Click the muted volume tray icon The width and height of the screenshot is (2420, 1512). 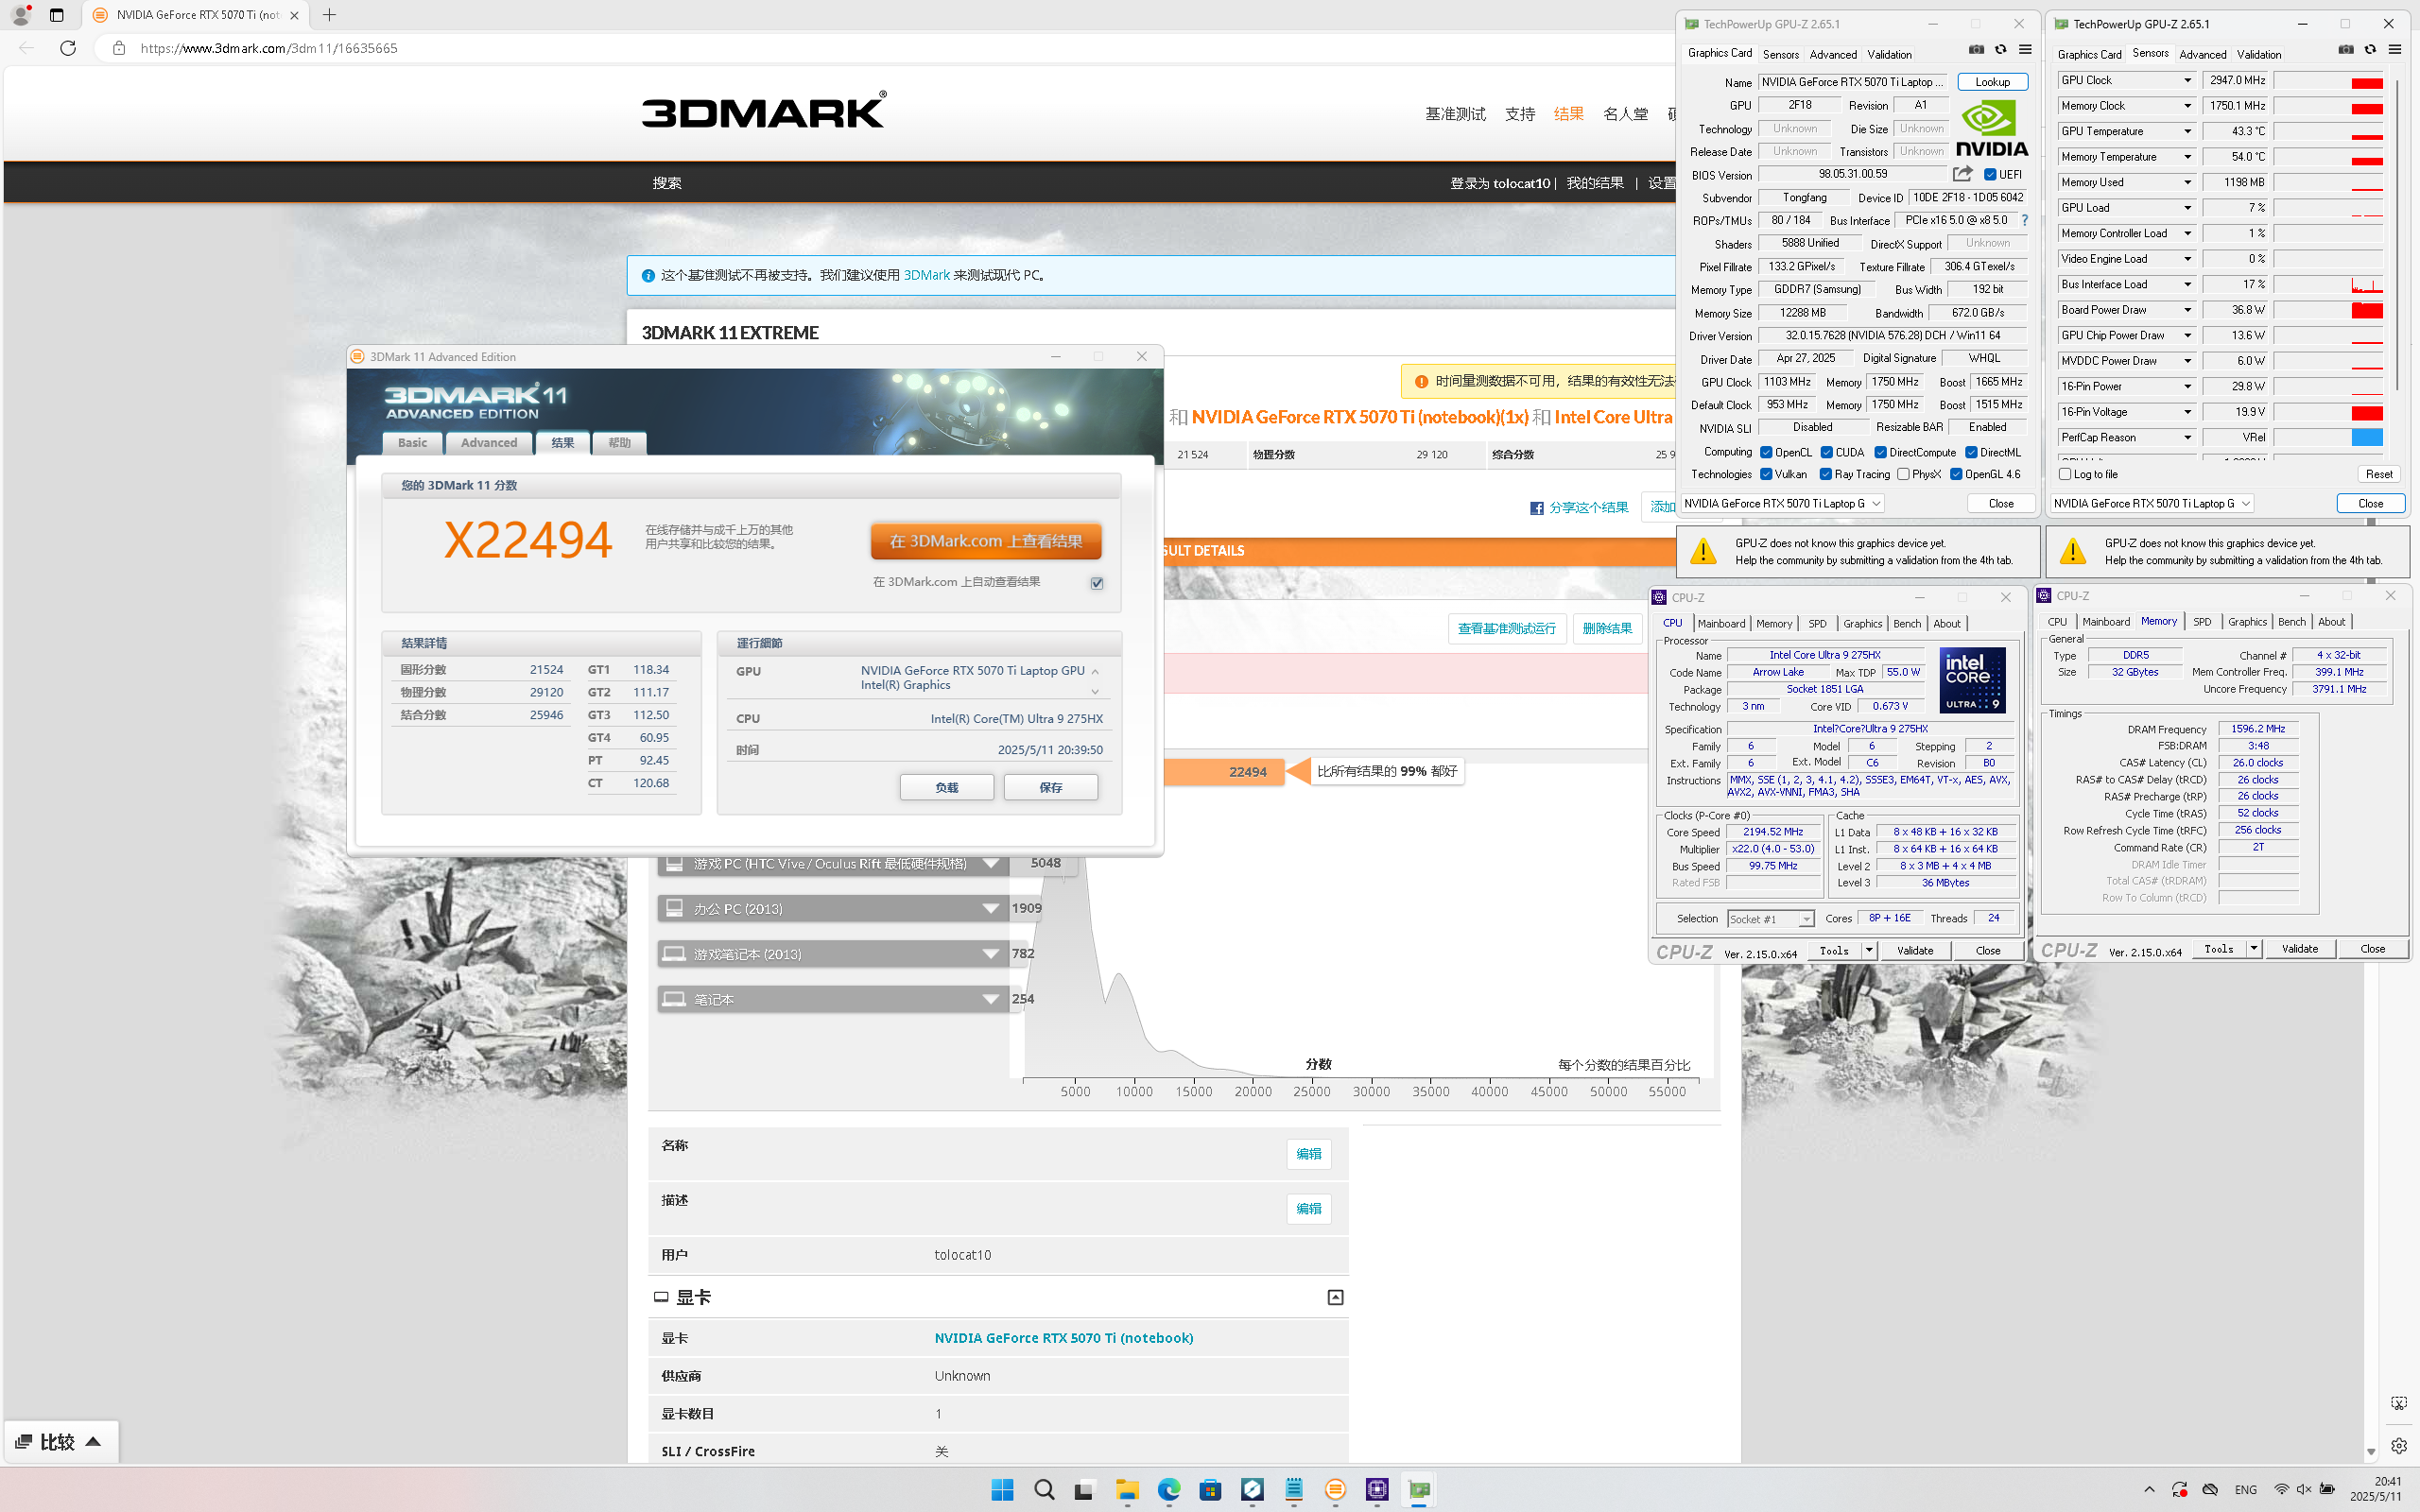[2304, 1490]
